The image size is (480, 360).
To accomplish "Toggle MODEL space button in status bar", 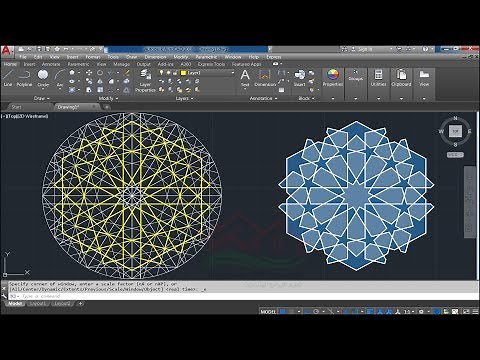I will tap(268, 312).
